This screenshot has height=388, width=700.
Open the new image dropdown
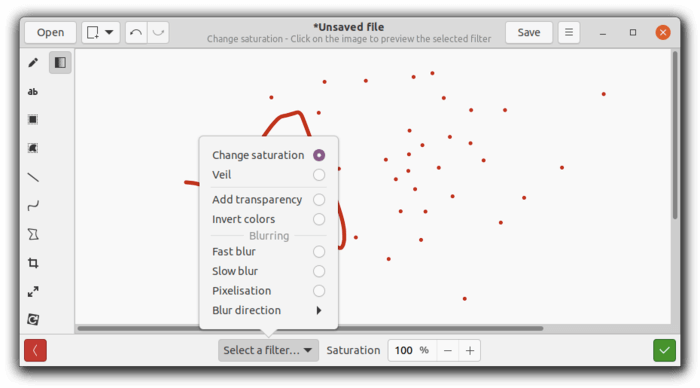click(x=100, y=33)
